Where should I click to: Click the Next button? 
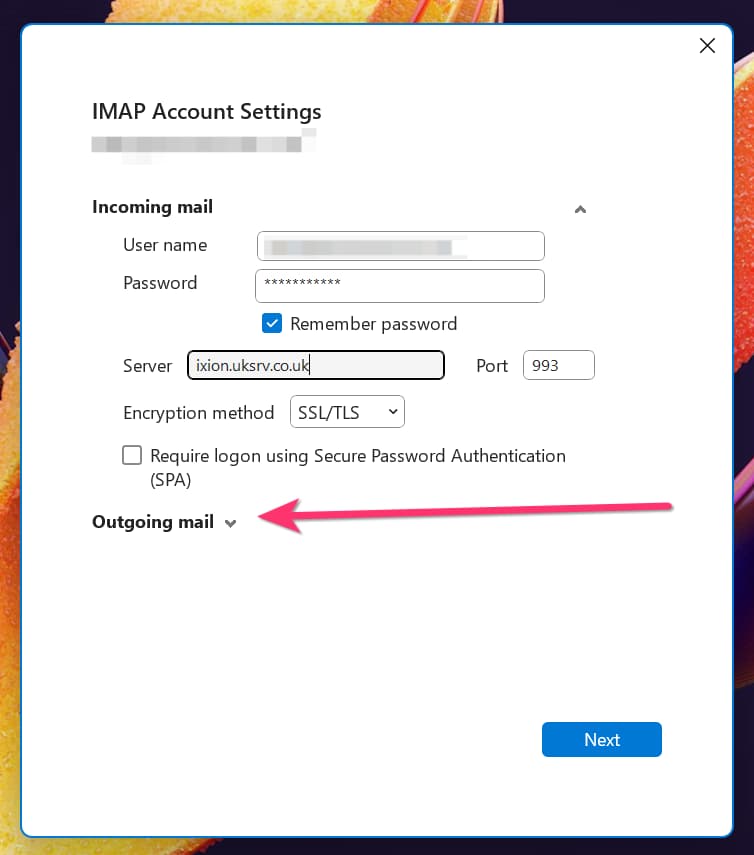pyautogui.click(x=601, y=739)
